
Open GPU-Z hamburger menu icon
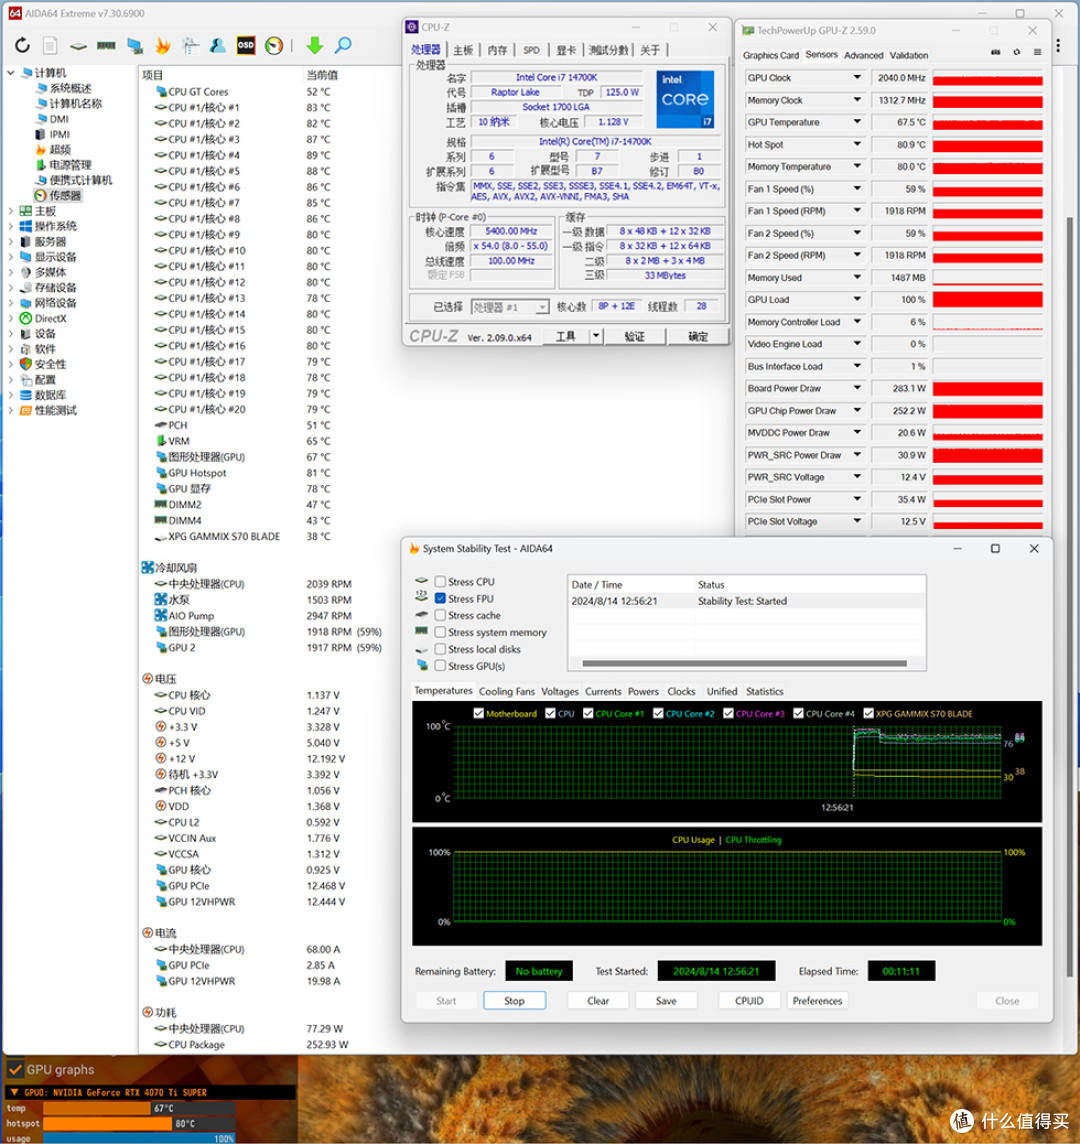[1037, 53]
